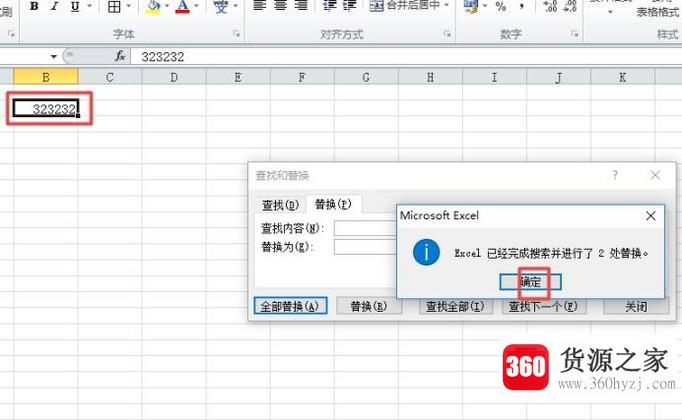Switch to 替换(P) tab
The height and width of the screenshot is (420, 682).
click(333, 204)
